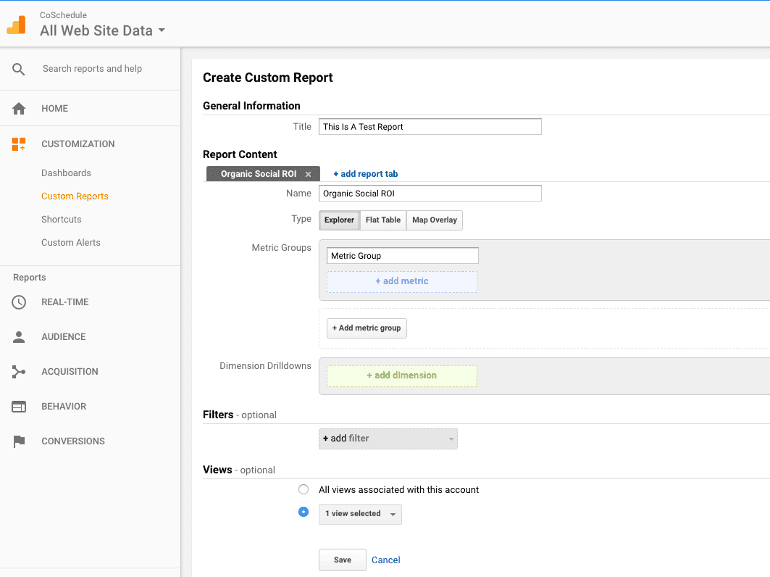Select All views associated with this account
This screenshot has height=577, width=770.
[x=303, y=490]
